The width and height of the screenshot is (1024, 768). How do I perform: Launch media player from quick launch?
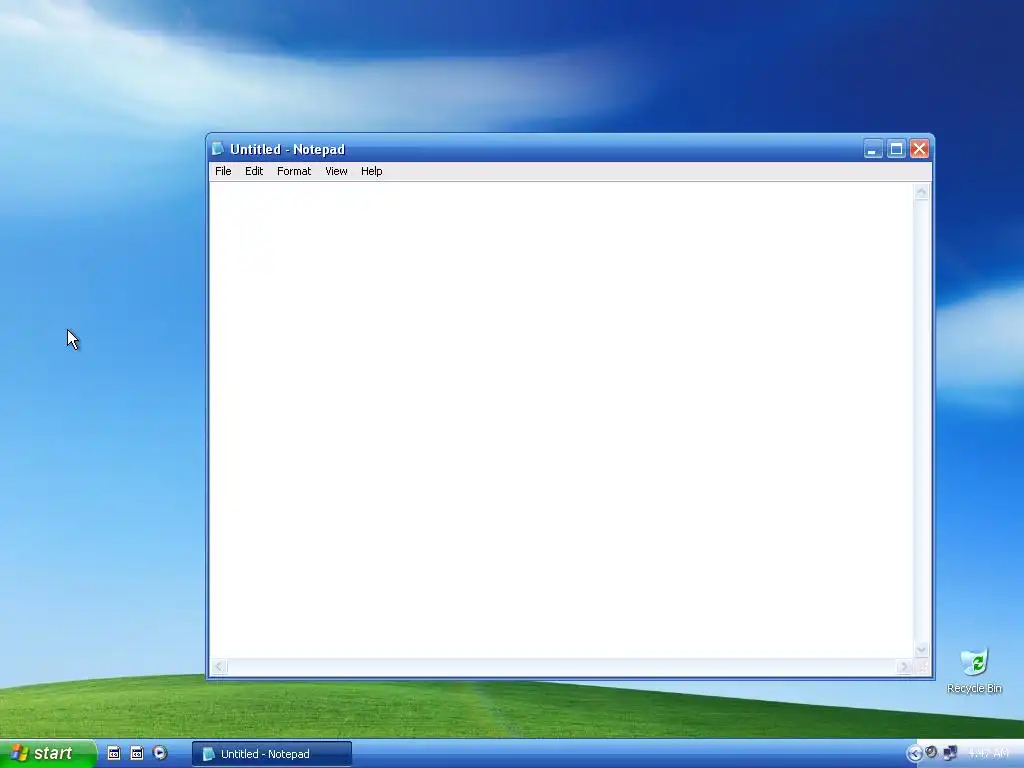(x=160, y=754)
